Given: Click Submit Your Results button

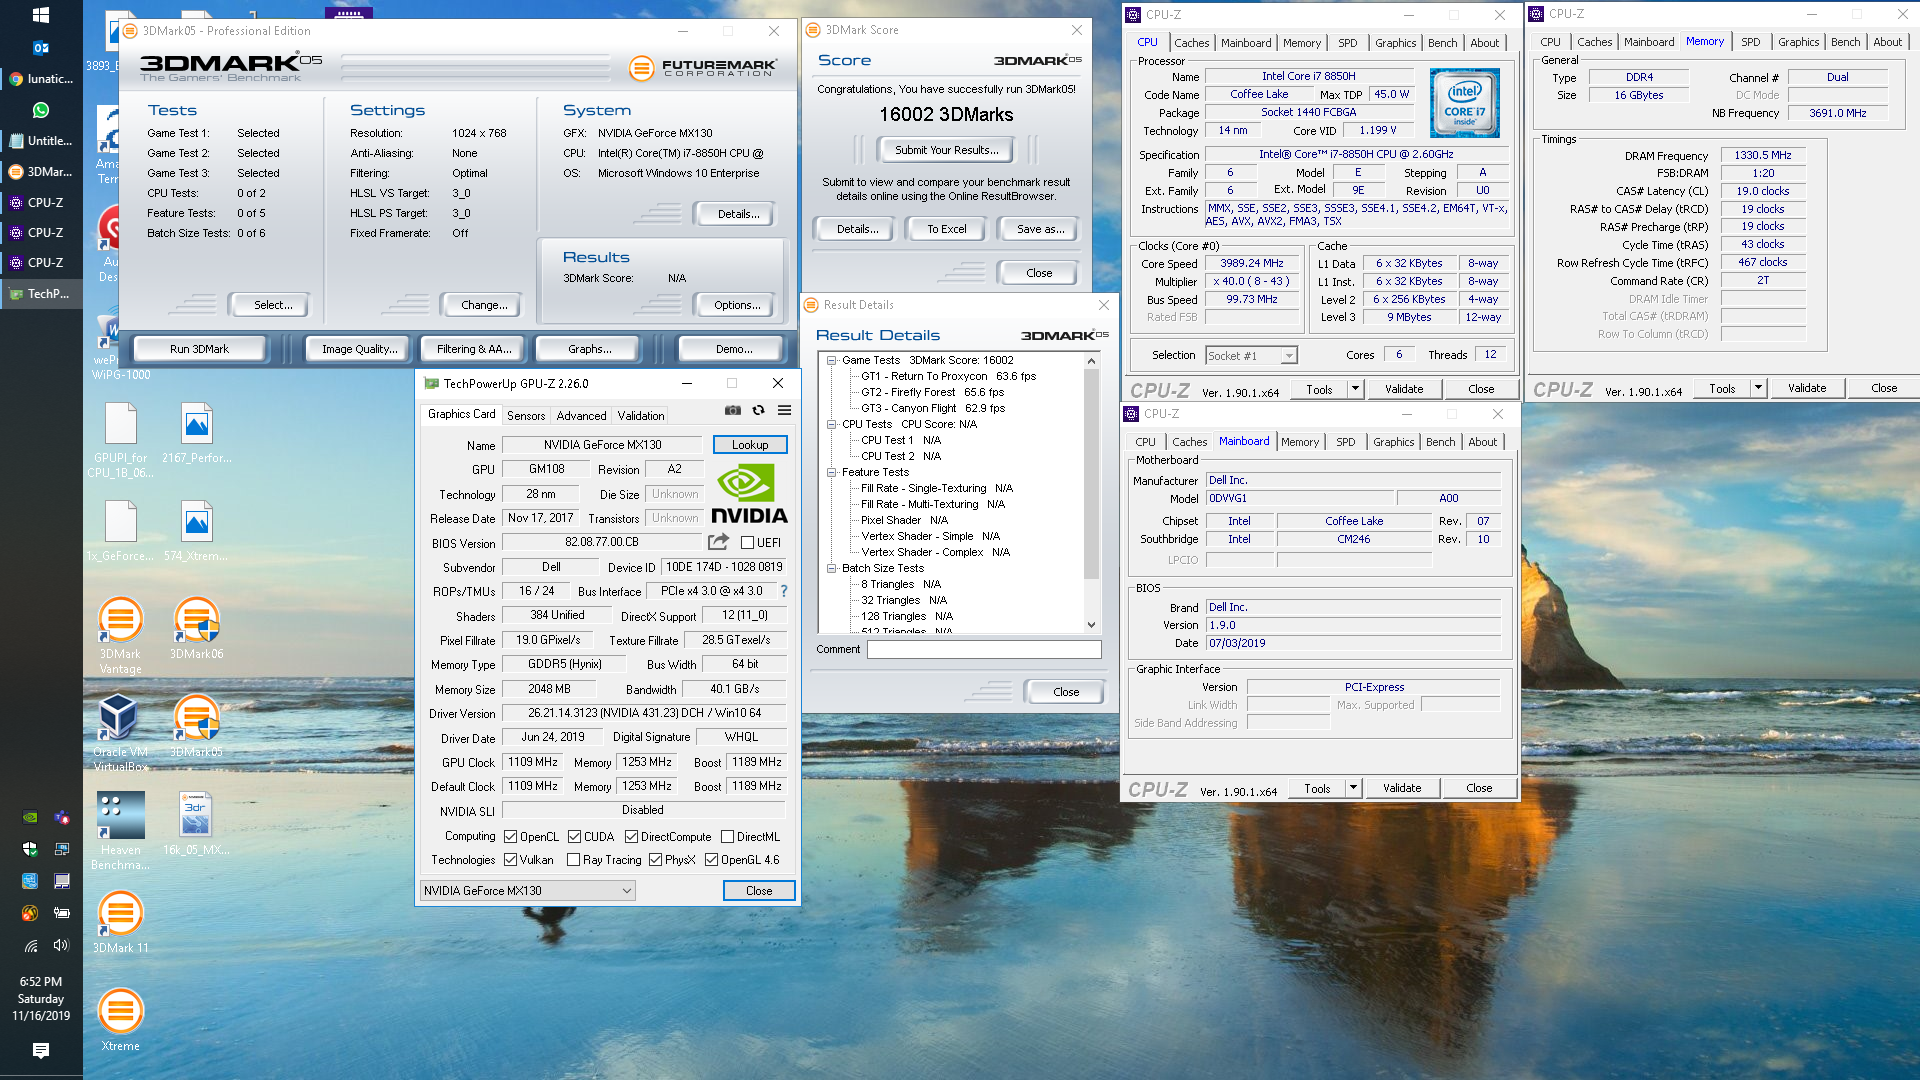Looking at the screenshot, I should (946, 150).
